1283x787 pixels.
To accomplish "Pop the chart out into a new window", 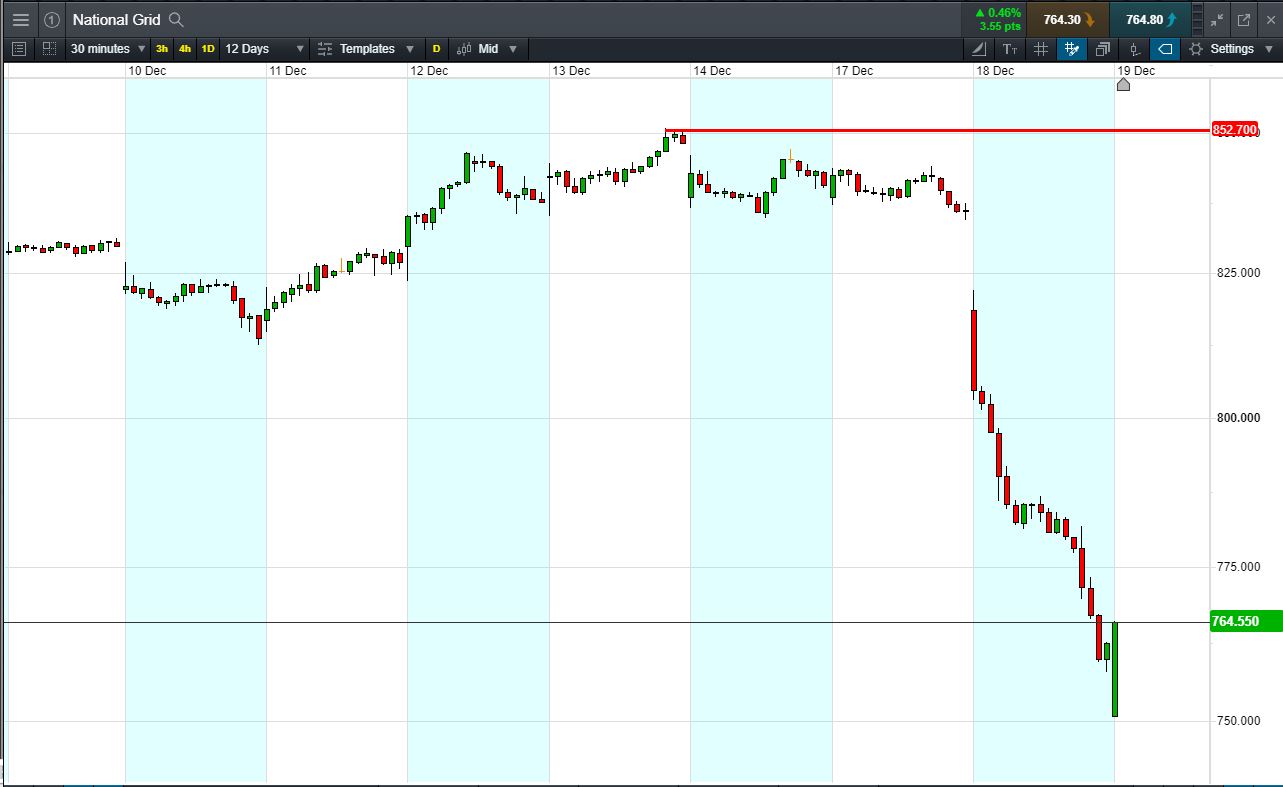I will coord(1244,20).
